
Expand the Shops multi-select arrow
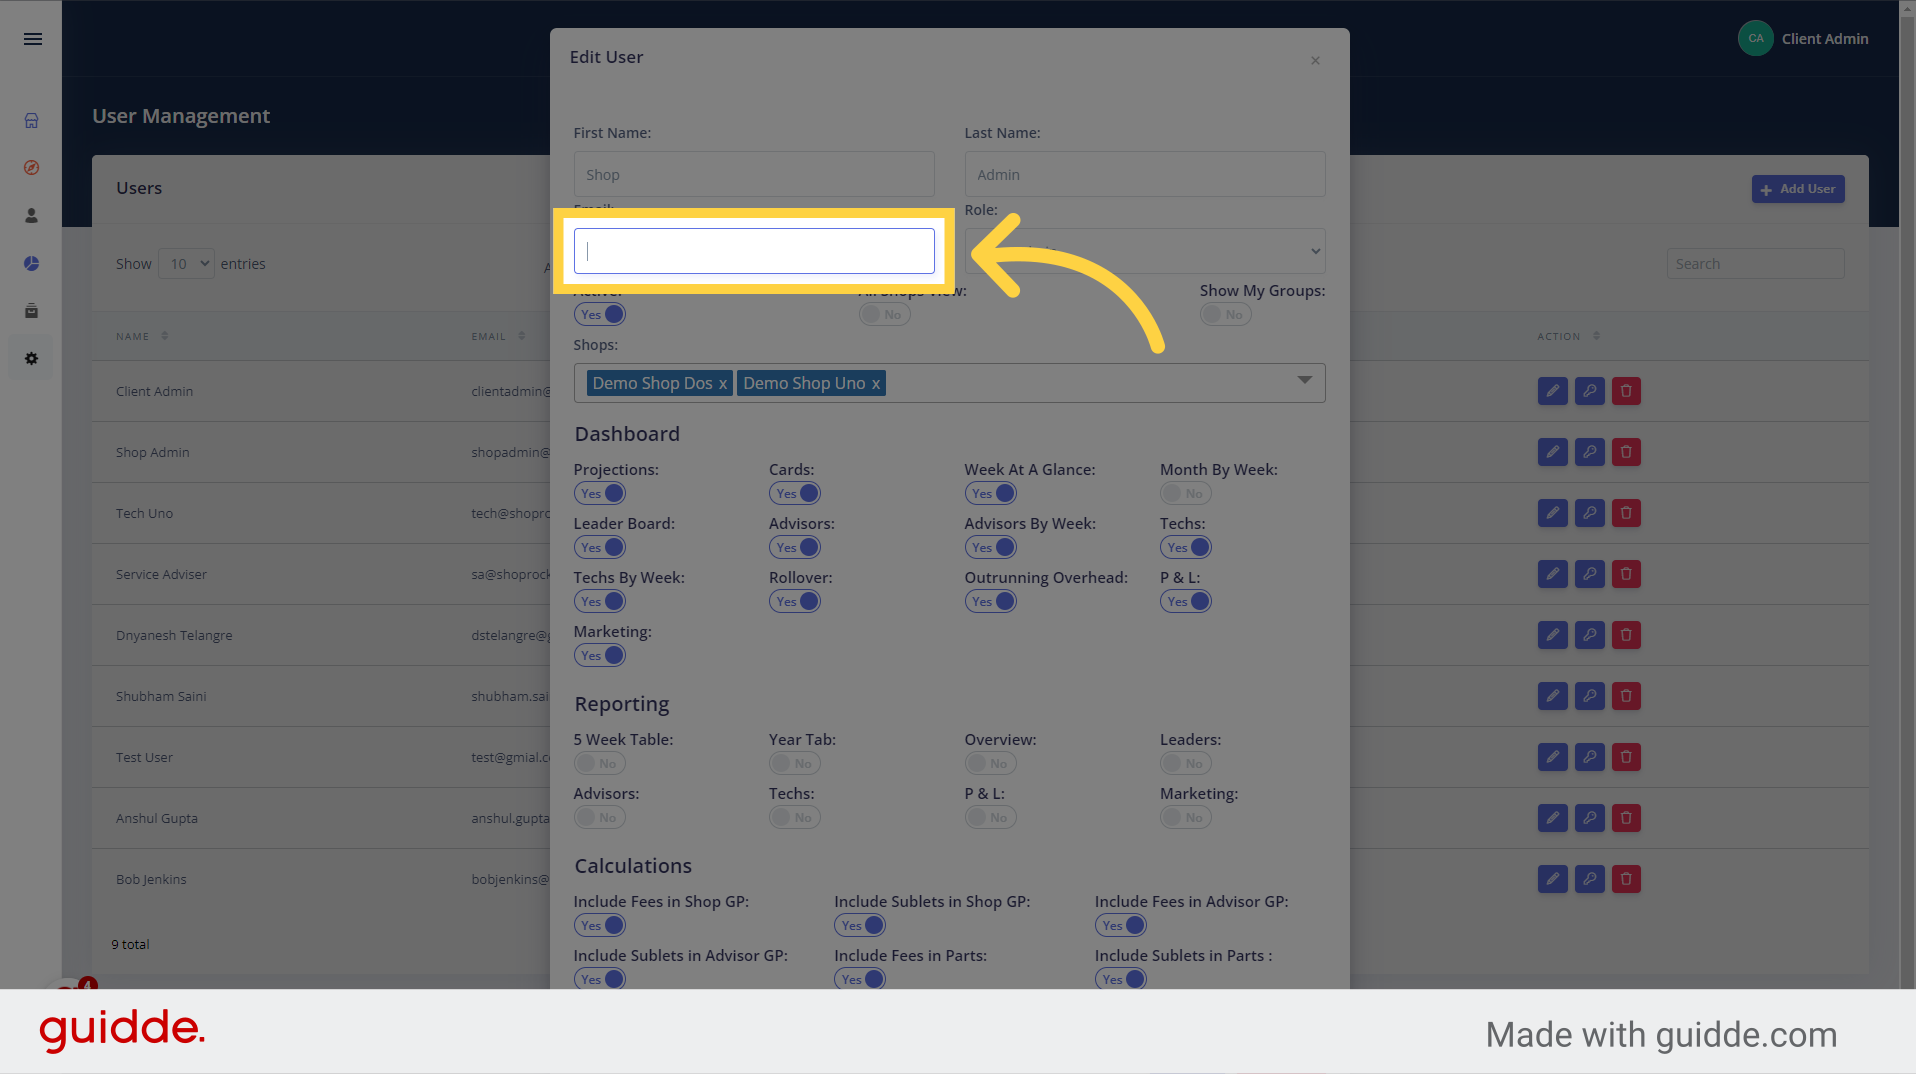1304,380
